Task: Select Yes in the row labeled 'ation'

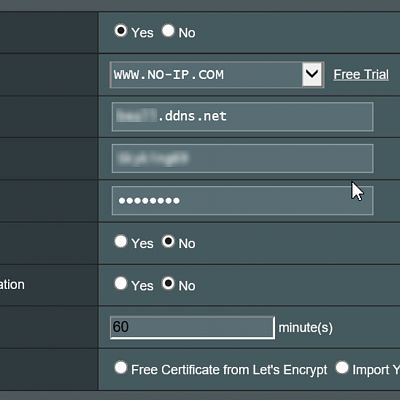Action: pyautogui.click(x=121, y=283)
